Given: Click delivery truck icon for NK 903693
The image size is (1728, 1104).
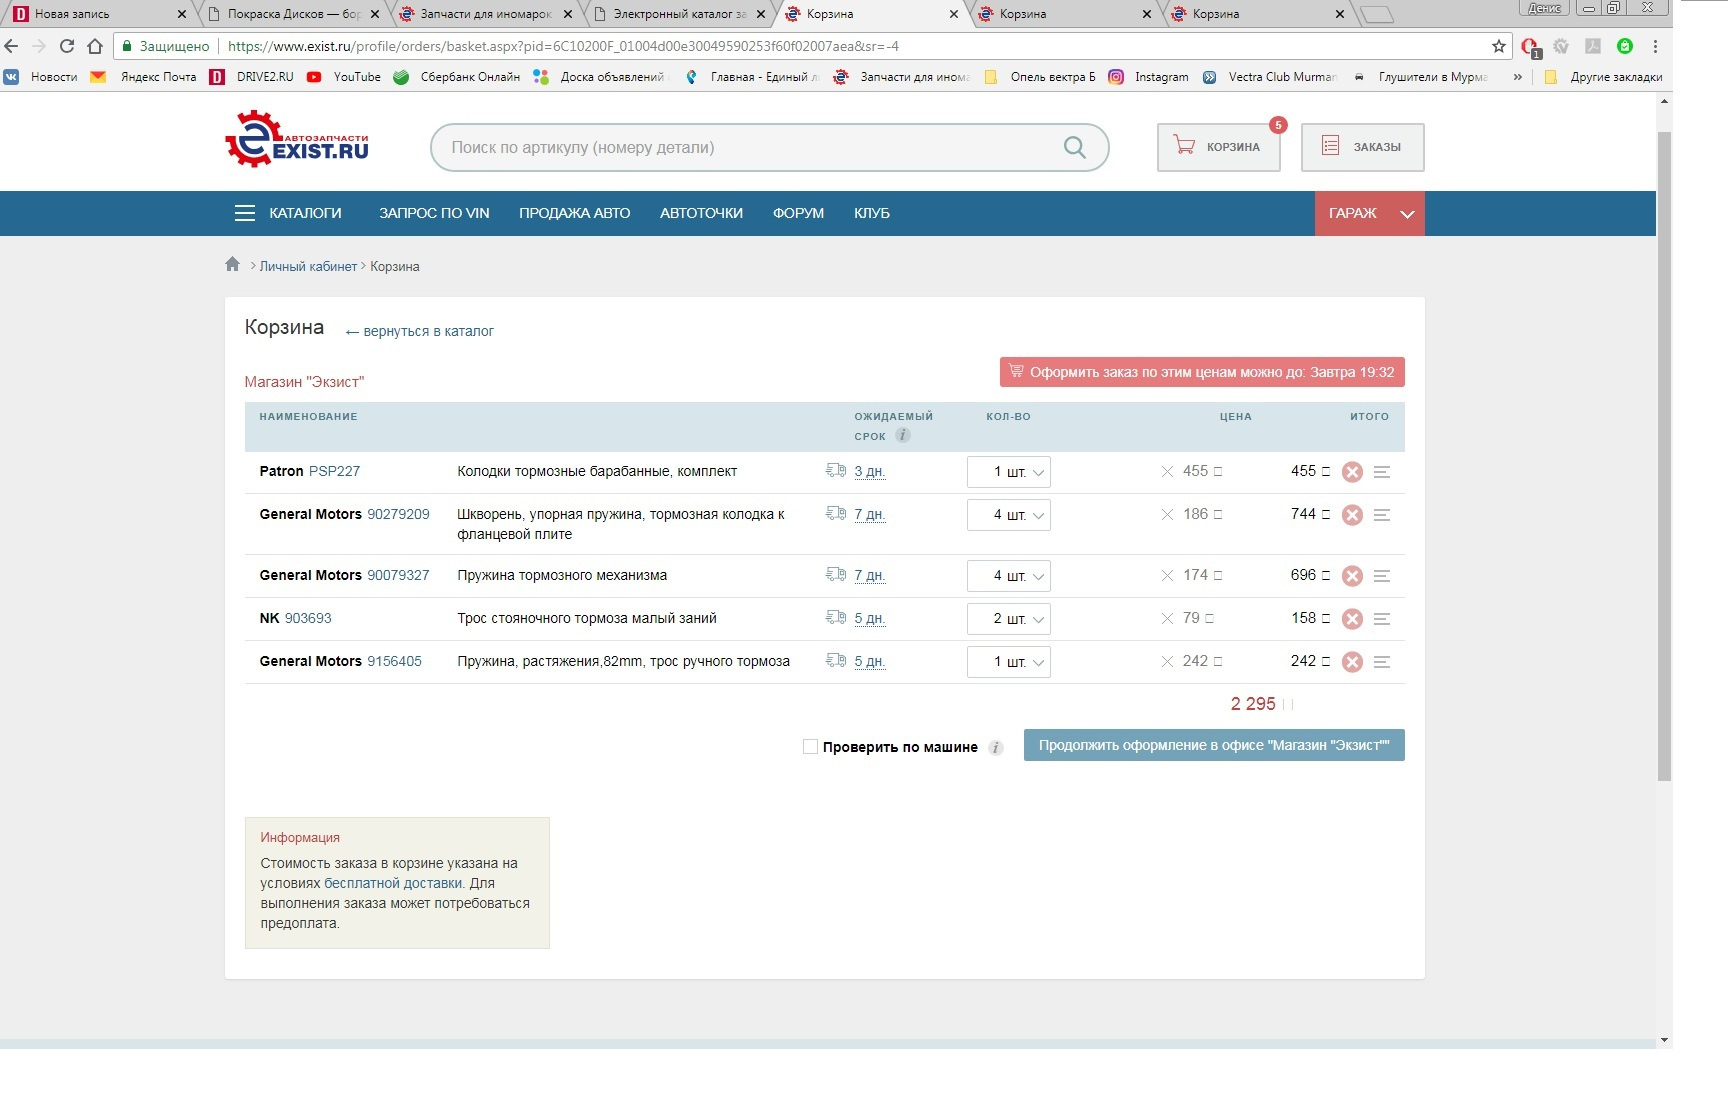Looking at the screenshot, I should (x=836, y=617).
